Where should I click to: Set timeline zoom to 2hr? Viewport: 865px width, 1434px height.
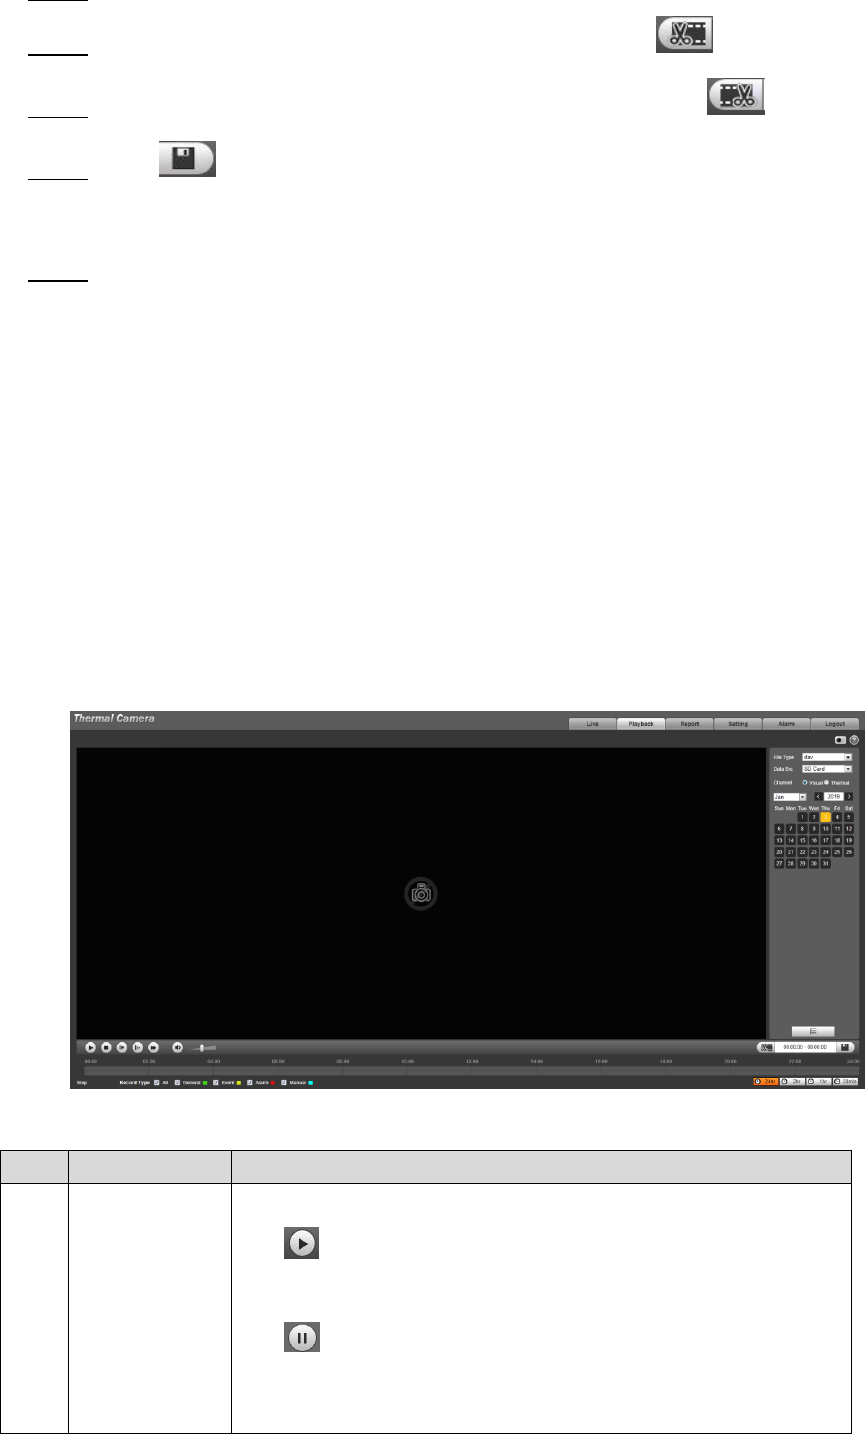coord(792,1081)
